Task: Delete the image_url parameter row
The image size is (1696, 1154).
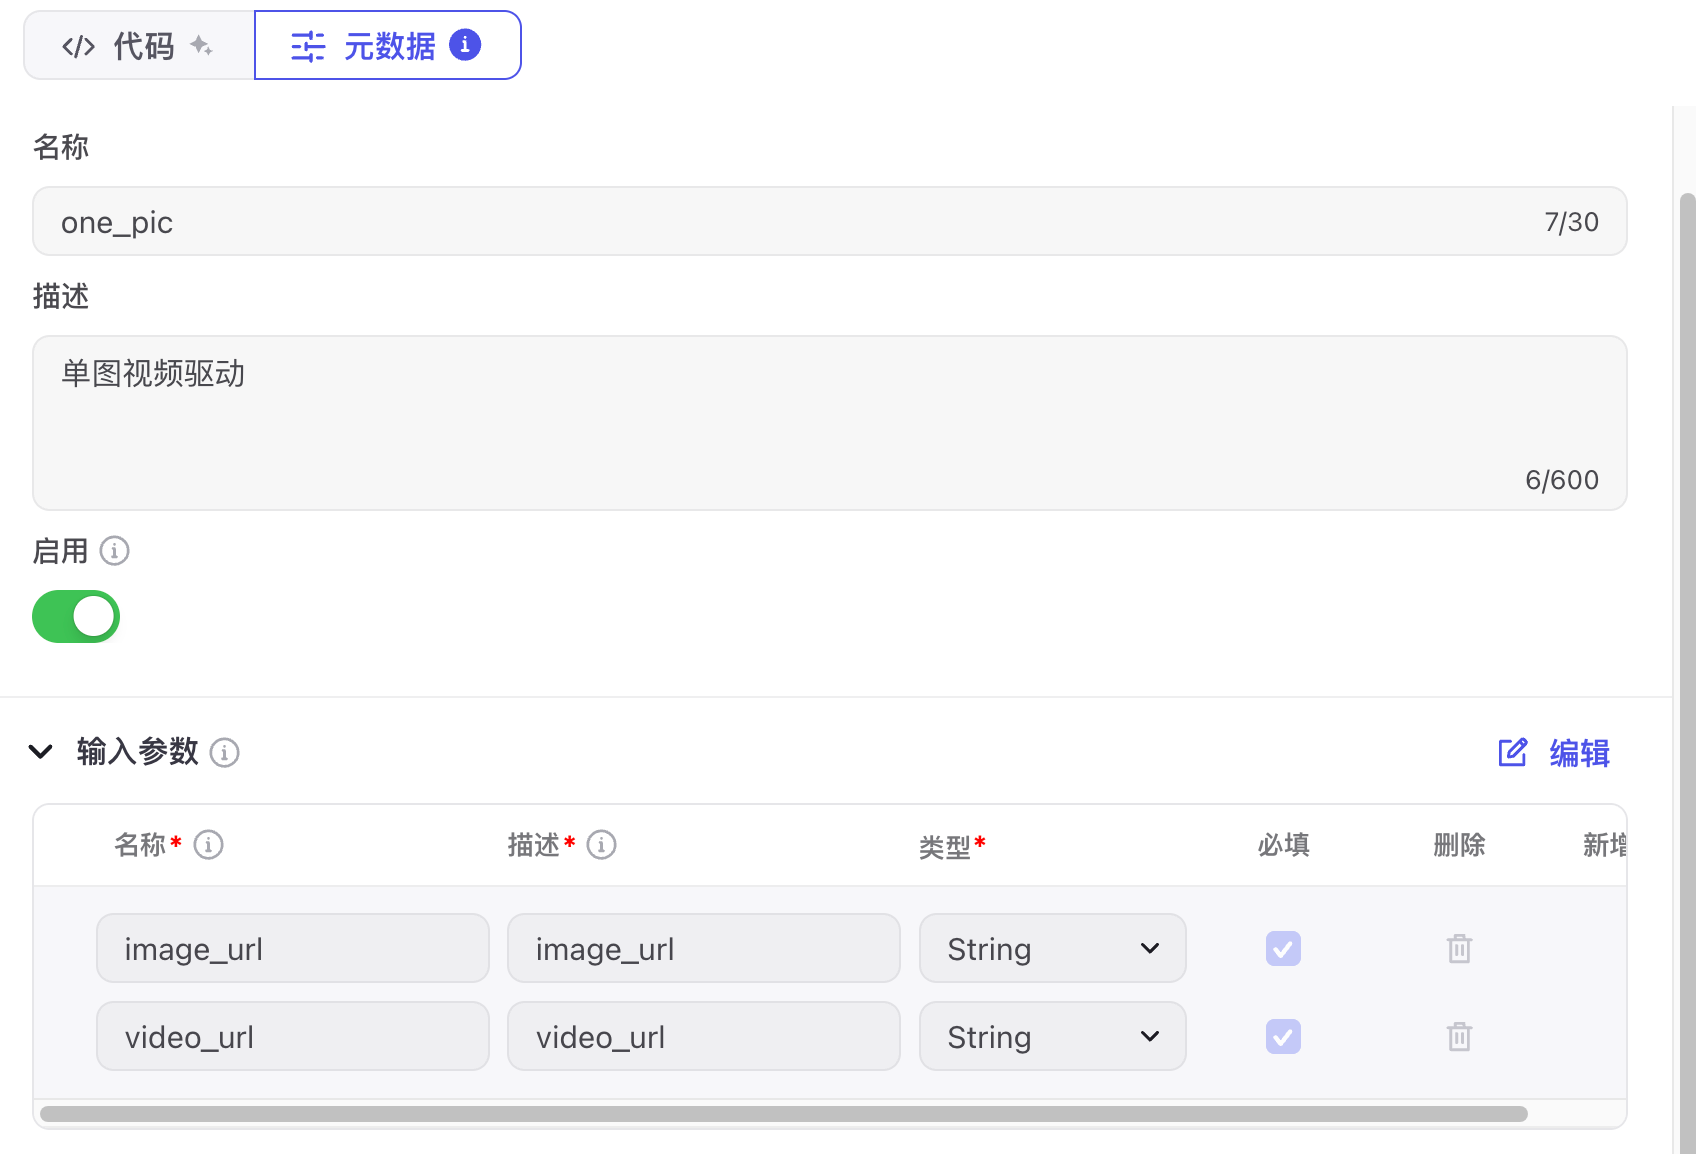Action: coord(1459,948)
